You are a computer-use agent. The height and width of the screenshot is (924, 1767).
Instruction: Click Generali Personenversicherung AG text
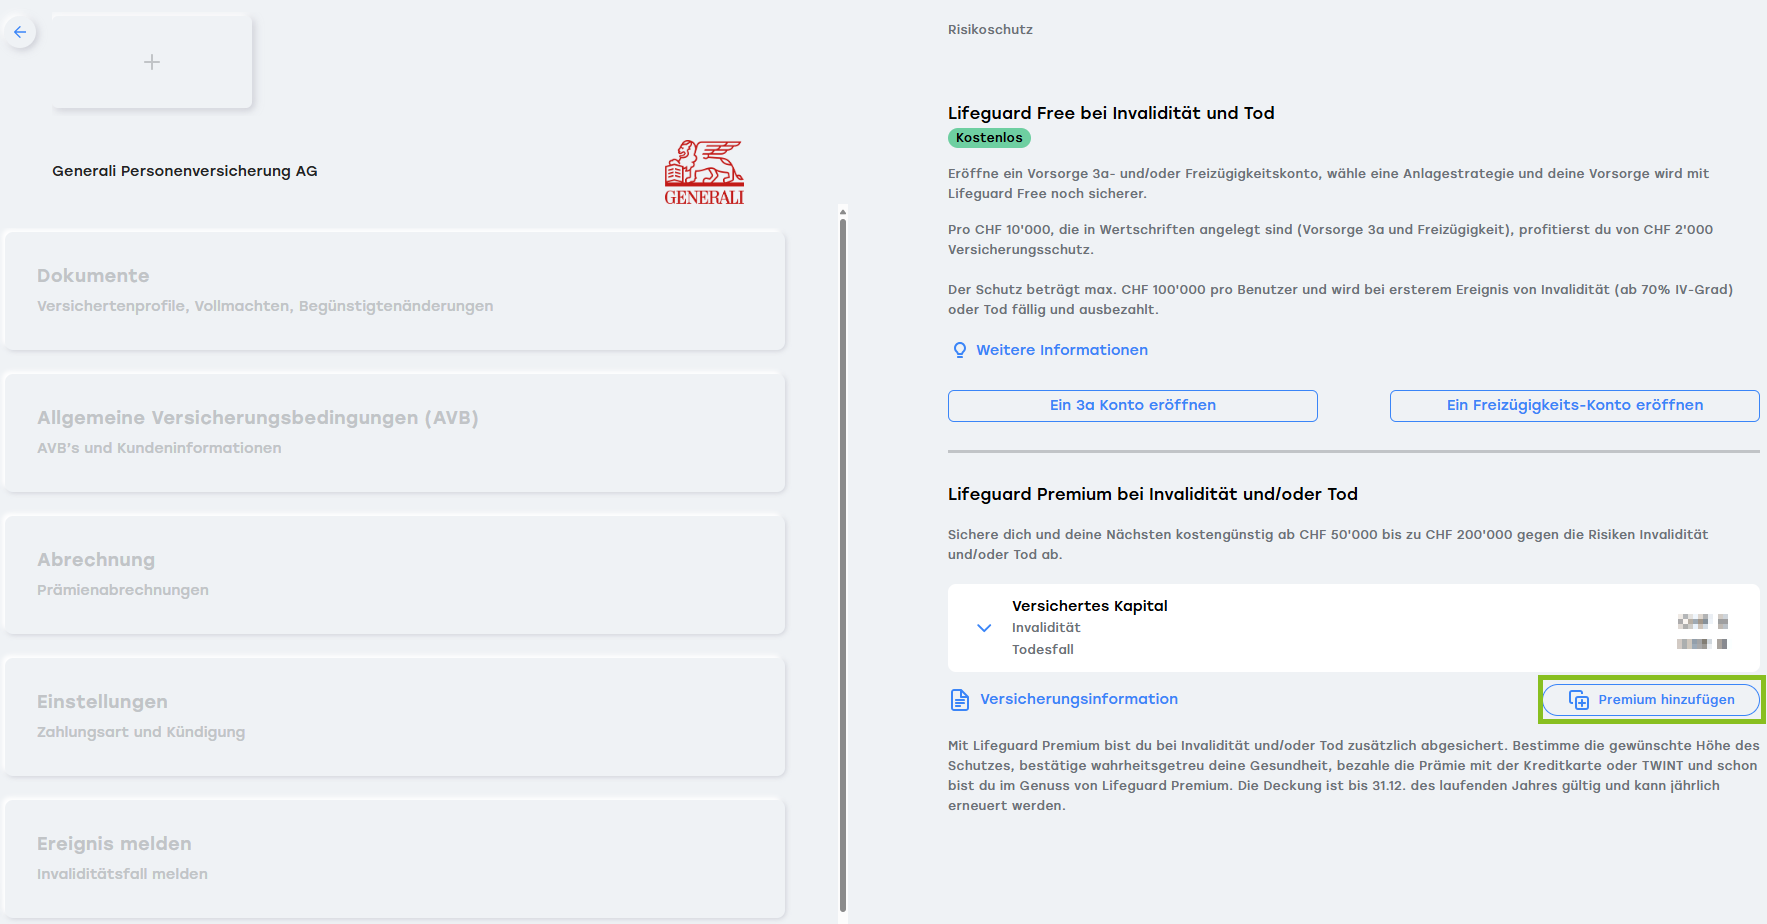(185, 171)
